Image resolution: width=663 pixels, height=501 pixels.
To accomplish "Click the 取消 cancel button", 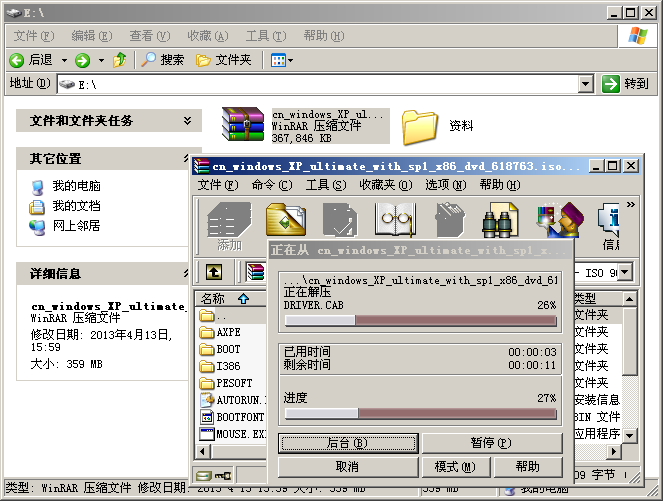I will click(348, 467).
